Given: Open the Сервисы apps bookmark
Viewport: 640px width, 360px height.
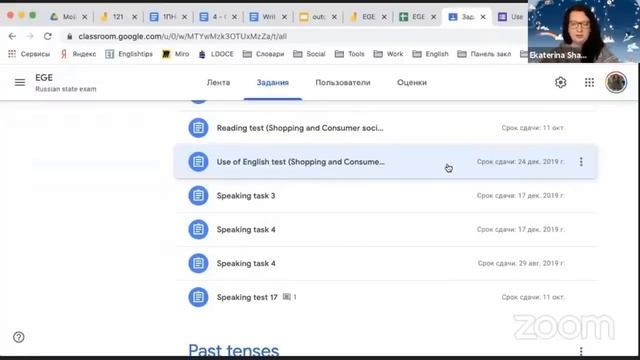Looking at the screenshot, I should (x=29, y=54).
